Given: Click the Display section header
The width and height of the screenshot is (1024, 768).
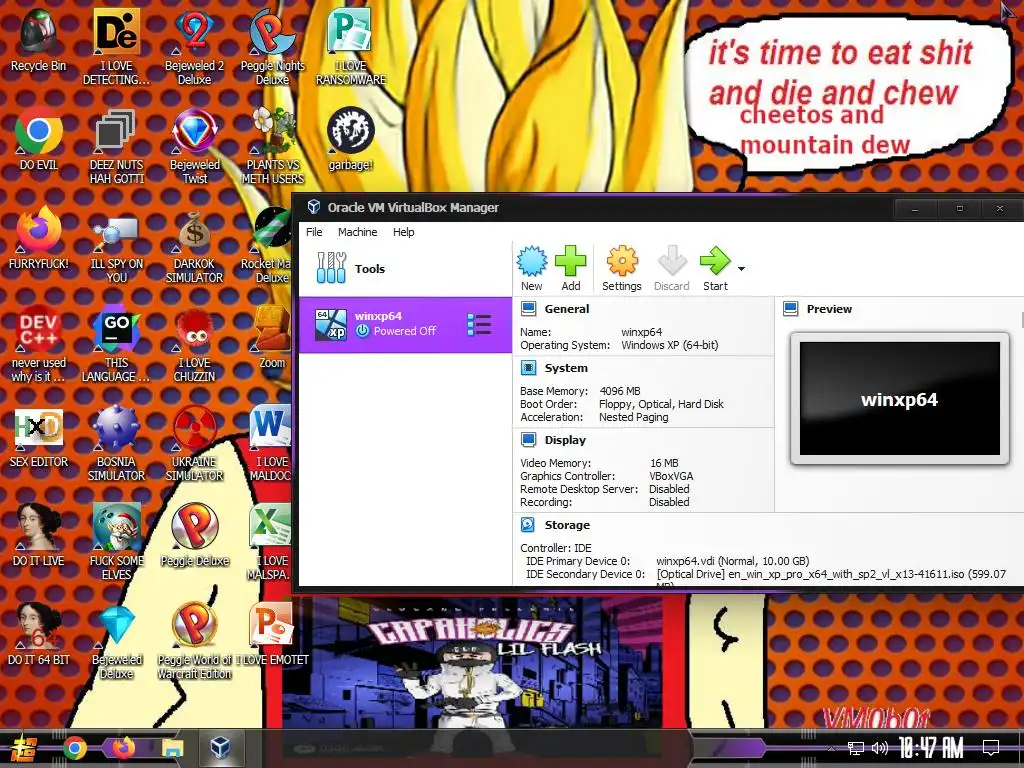Looking at the screenshot, I should pos(565,440).
